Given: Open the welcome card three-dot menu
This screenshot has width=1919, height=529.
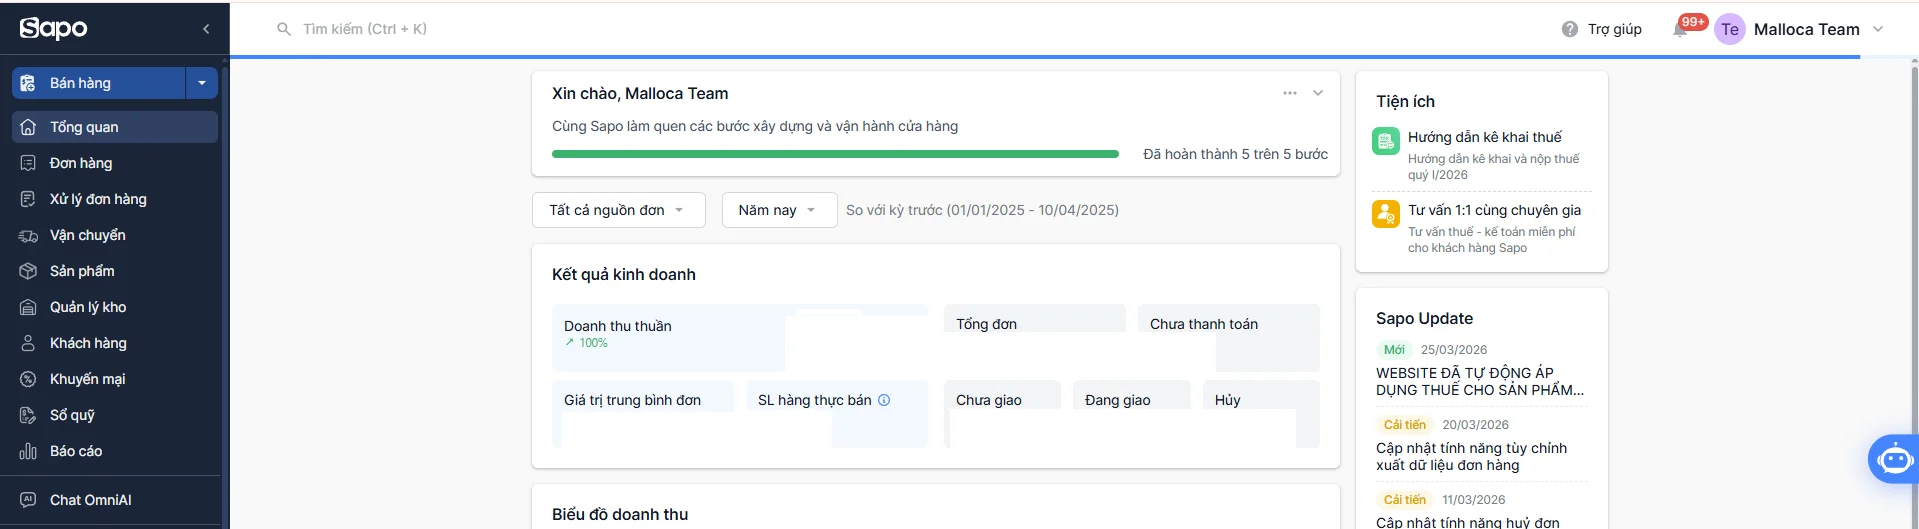Looking at the screenshot, I should (x=1290, y=93).
